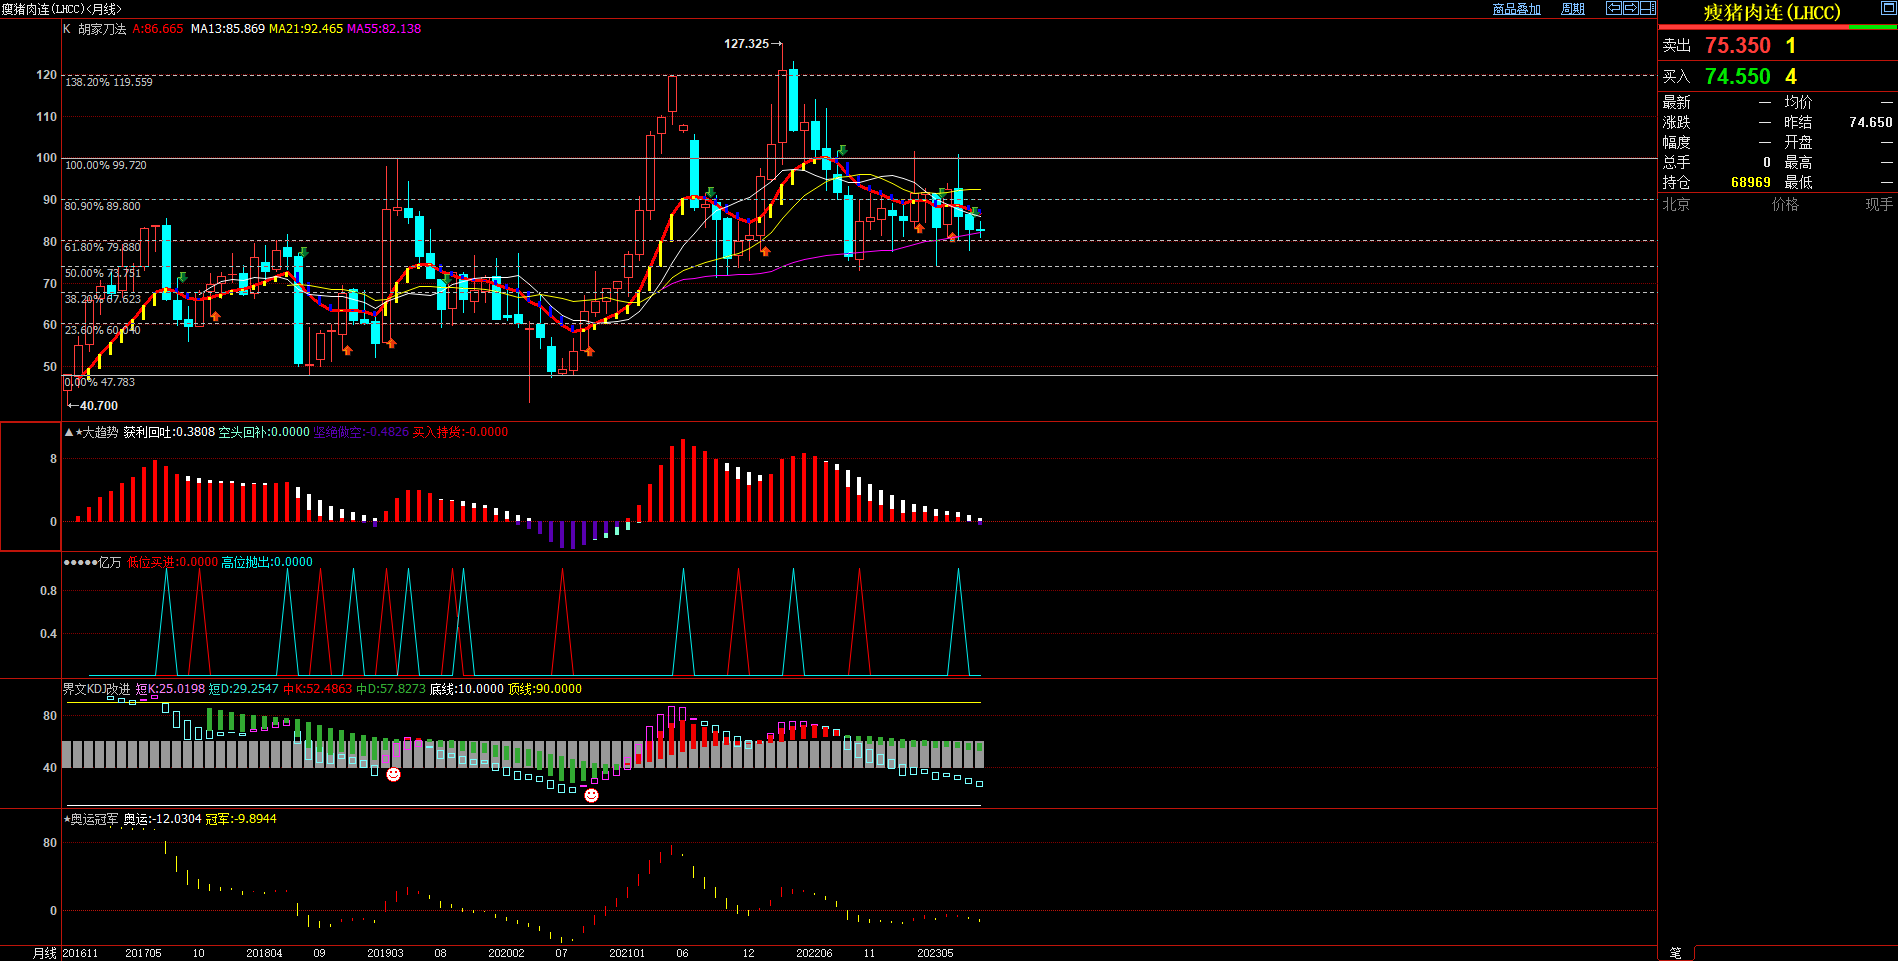
Task: Toggle the split panel layout icon
Action: [x=1648, y=8]
